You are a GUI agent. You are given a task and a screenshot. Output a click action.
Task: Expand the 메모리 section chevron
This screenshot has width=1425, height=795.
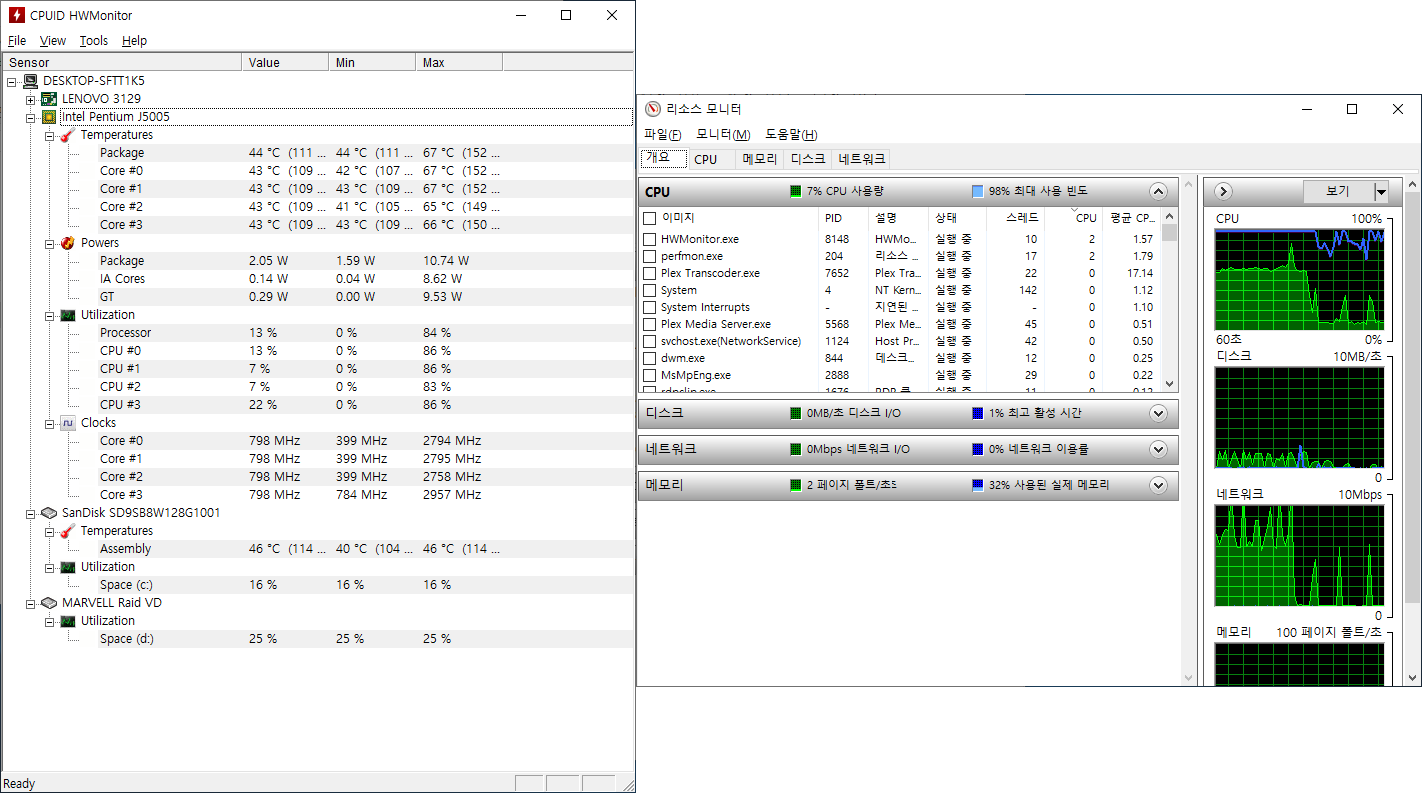1158,485
